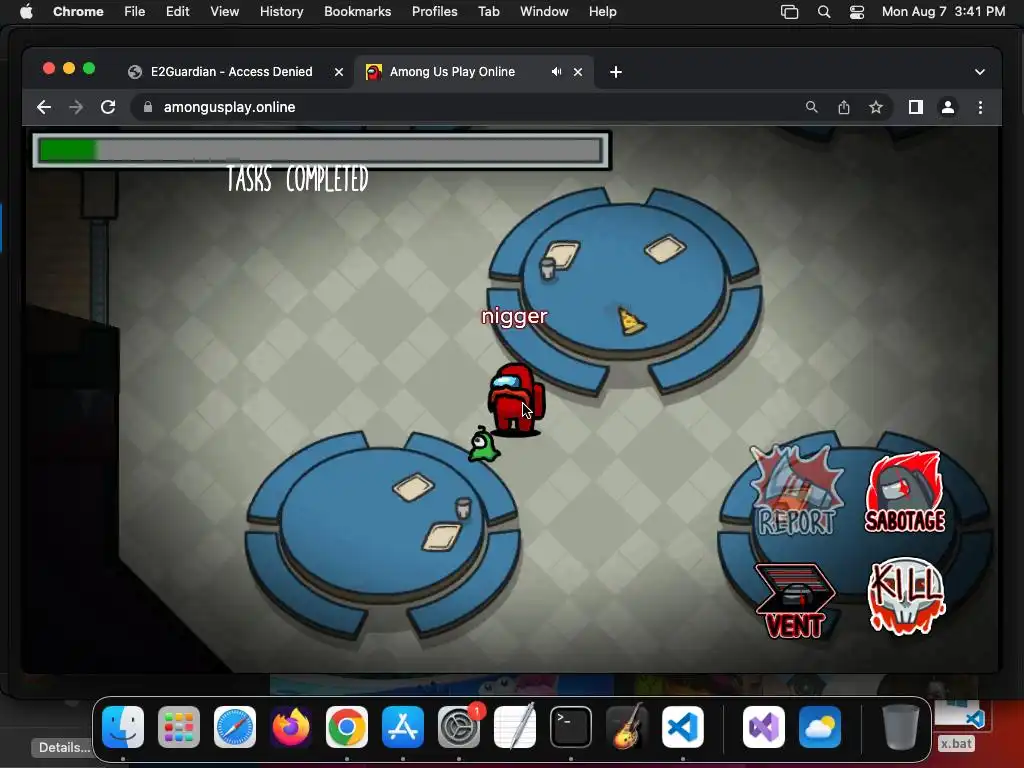Toggle the Chrome side panel

tap(916, 107)
